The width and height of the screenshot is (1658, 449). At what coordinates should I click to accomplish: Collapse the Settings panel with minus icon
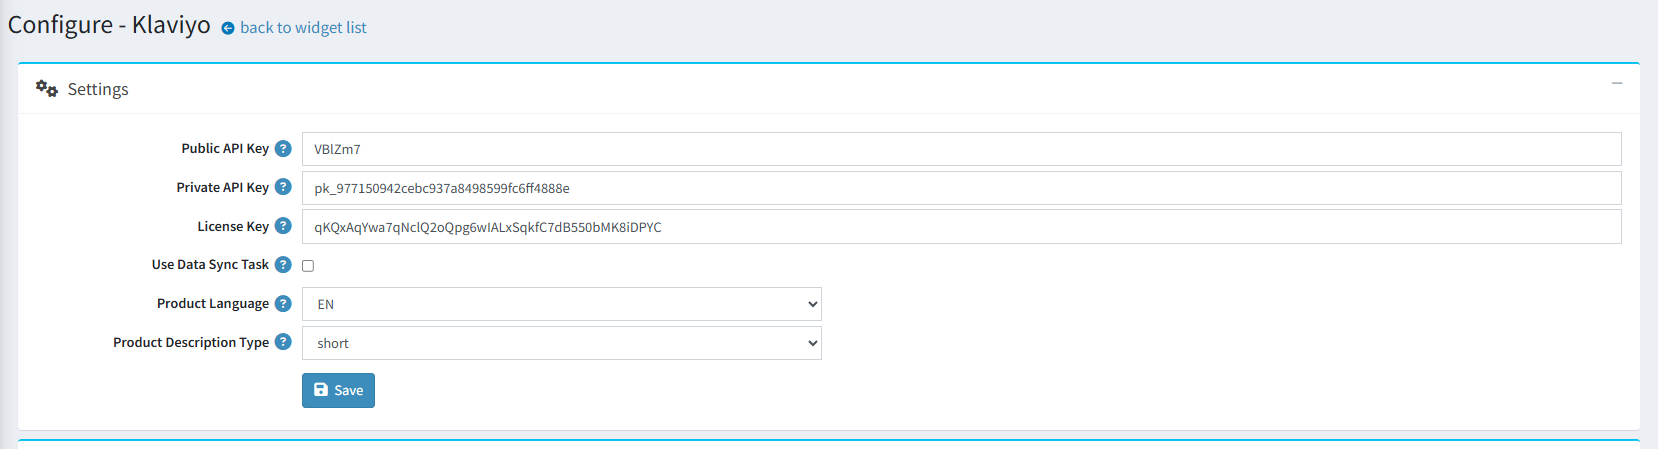pyautogui.click(x=1617, y=83)
